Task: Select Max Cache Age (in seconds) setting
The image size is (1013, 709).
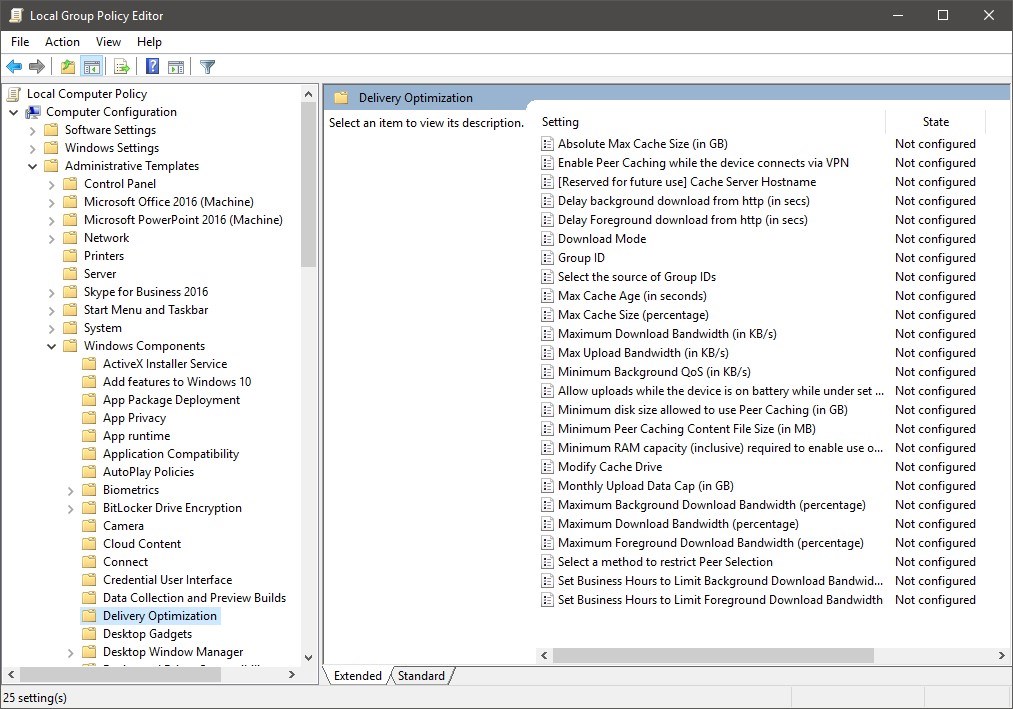Action: pyautogui.click(x=631, y=296)
